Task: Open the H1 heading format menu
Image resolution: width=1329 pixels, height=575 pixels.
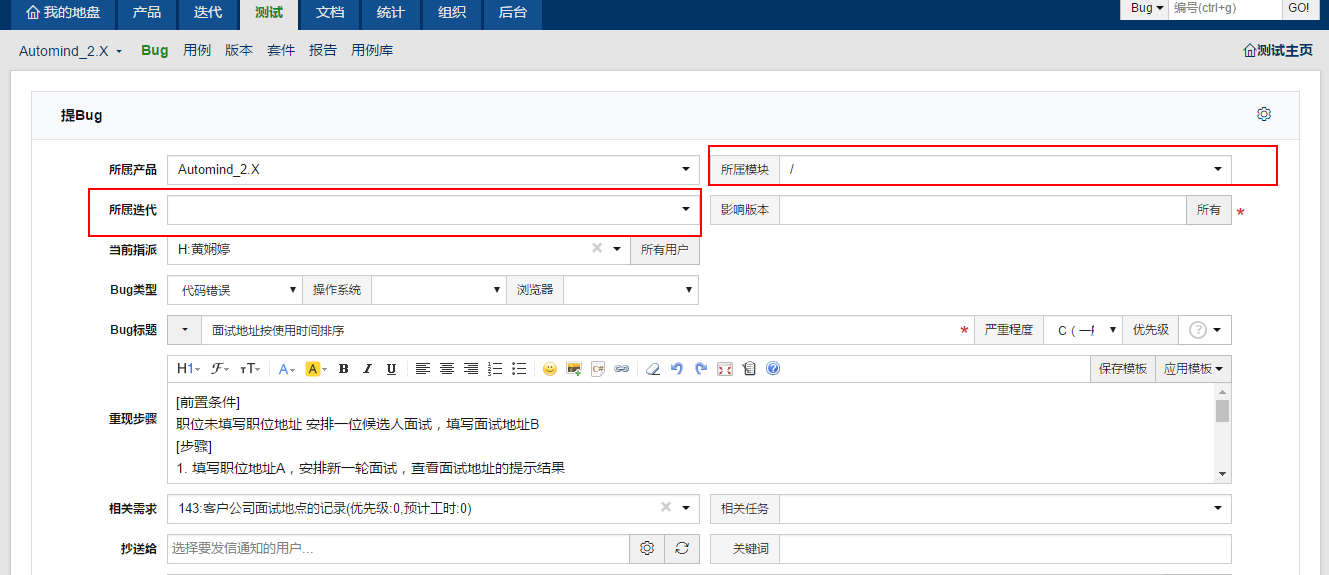Action: (x=188, y=369)
